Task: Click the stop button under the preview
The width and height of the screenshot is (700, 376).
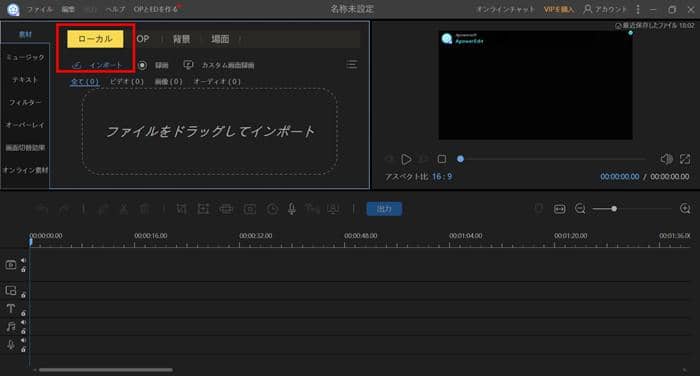Action: [442, 159]
